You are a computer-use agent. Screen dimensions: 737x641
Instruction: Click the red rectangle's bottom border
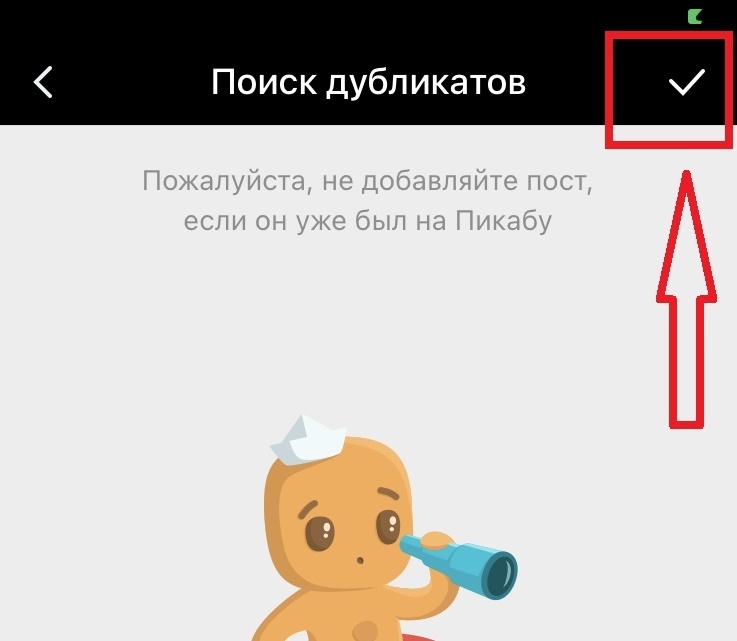668,143
